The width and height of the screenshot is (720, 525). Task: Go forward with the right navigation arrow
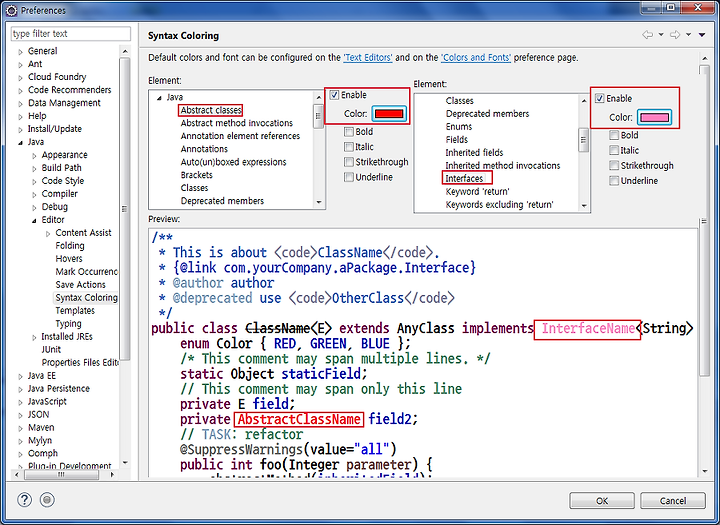point(675,35)
